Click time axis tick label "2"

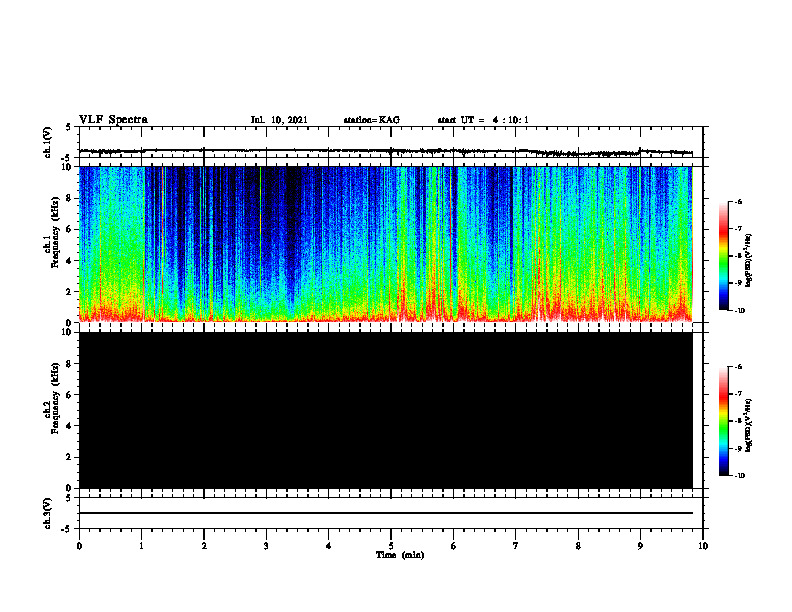coord(204,546)
